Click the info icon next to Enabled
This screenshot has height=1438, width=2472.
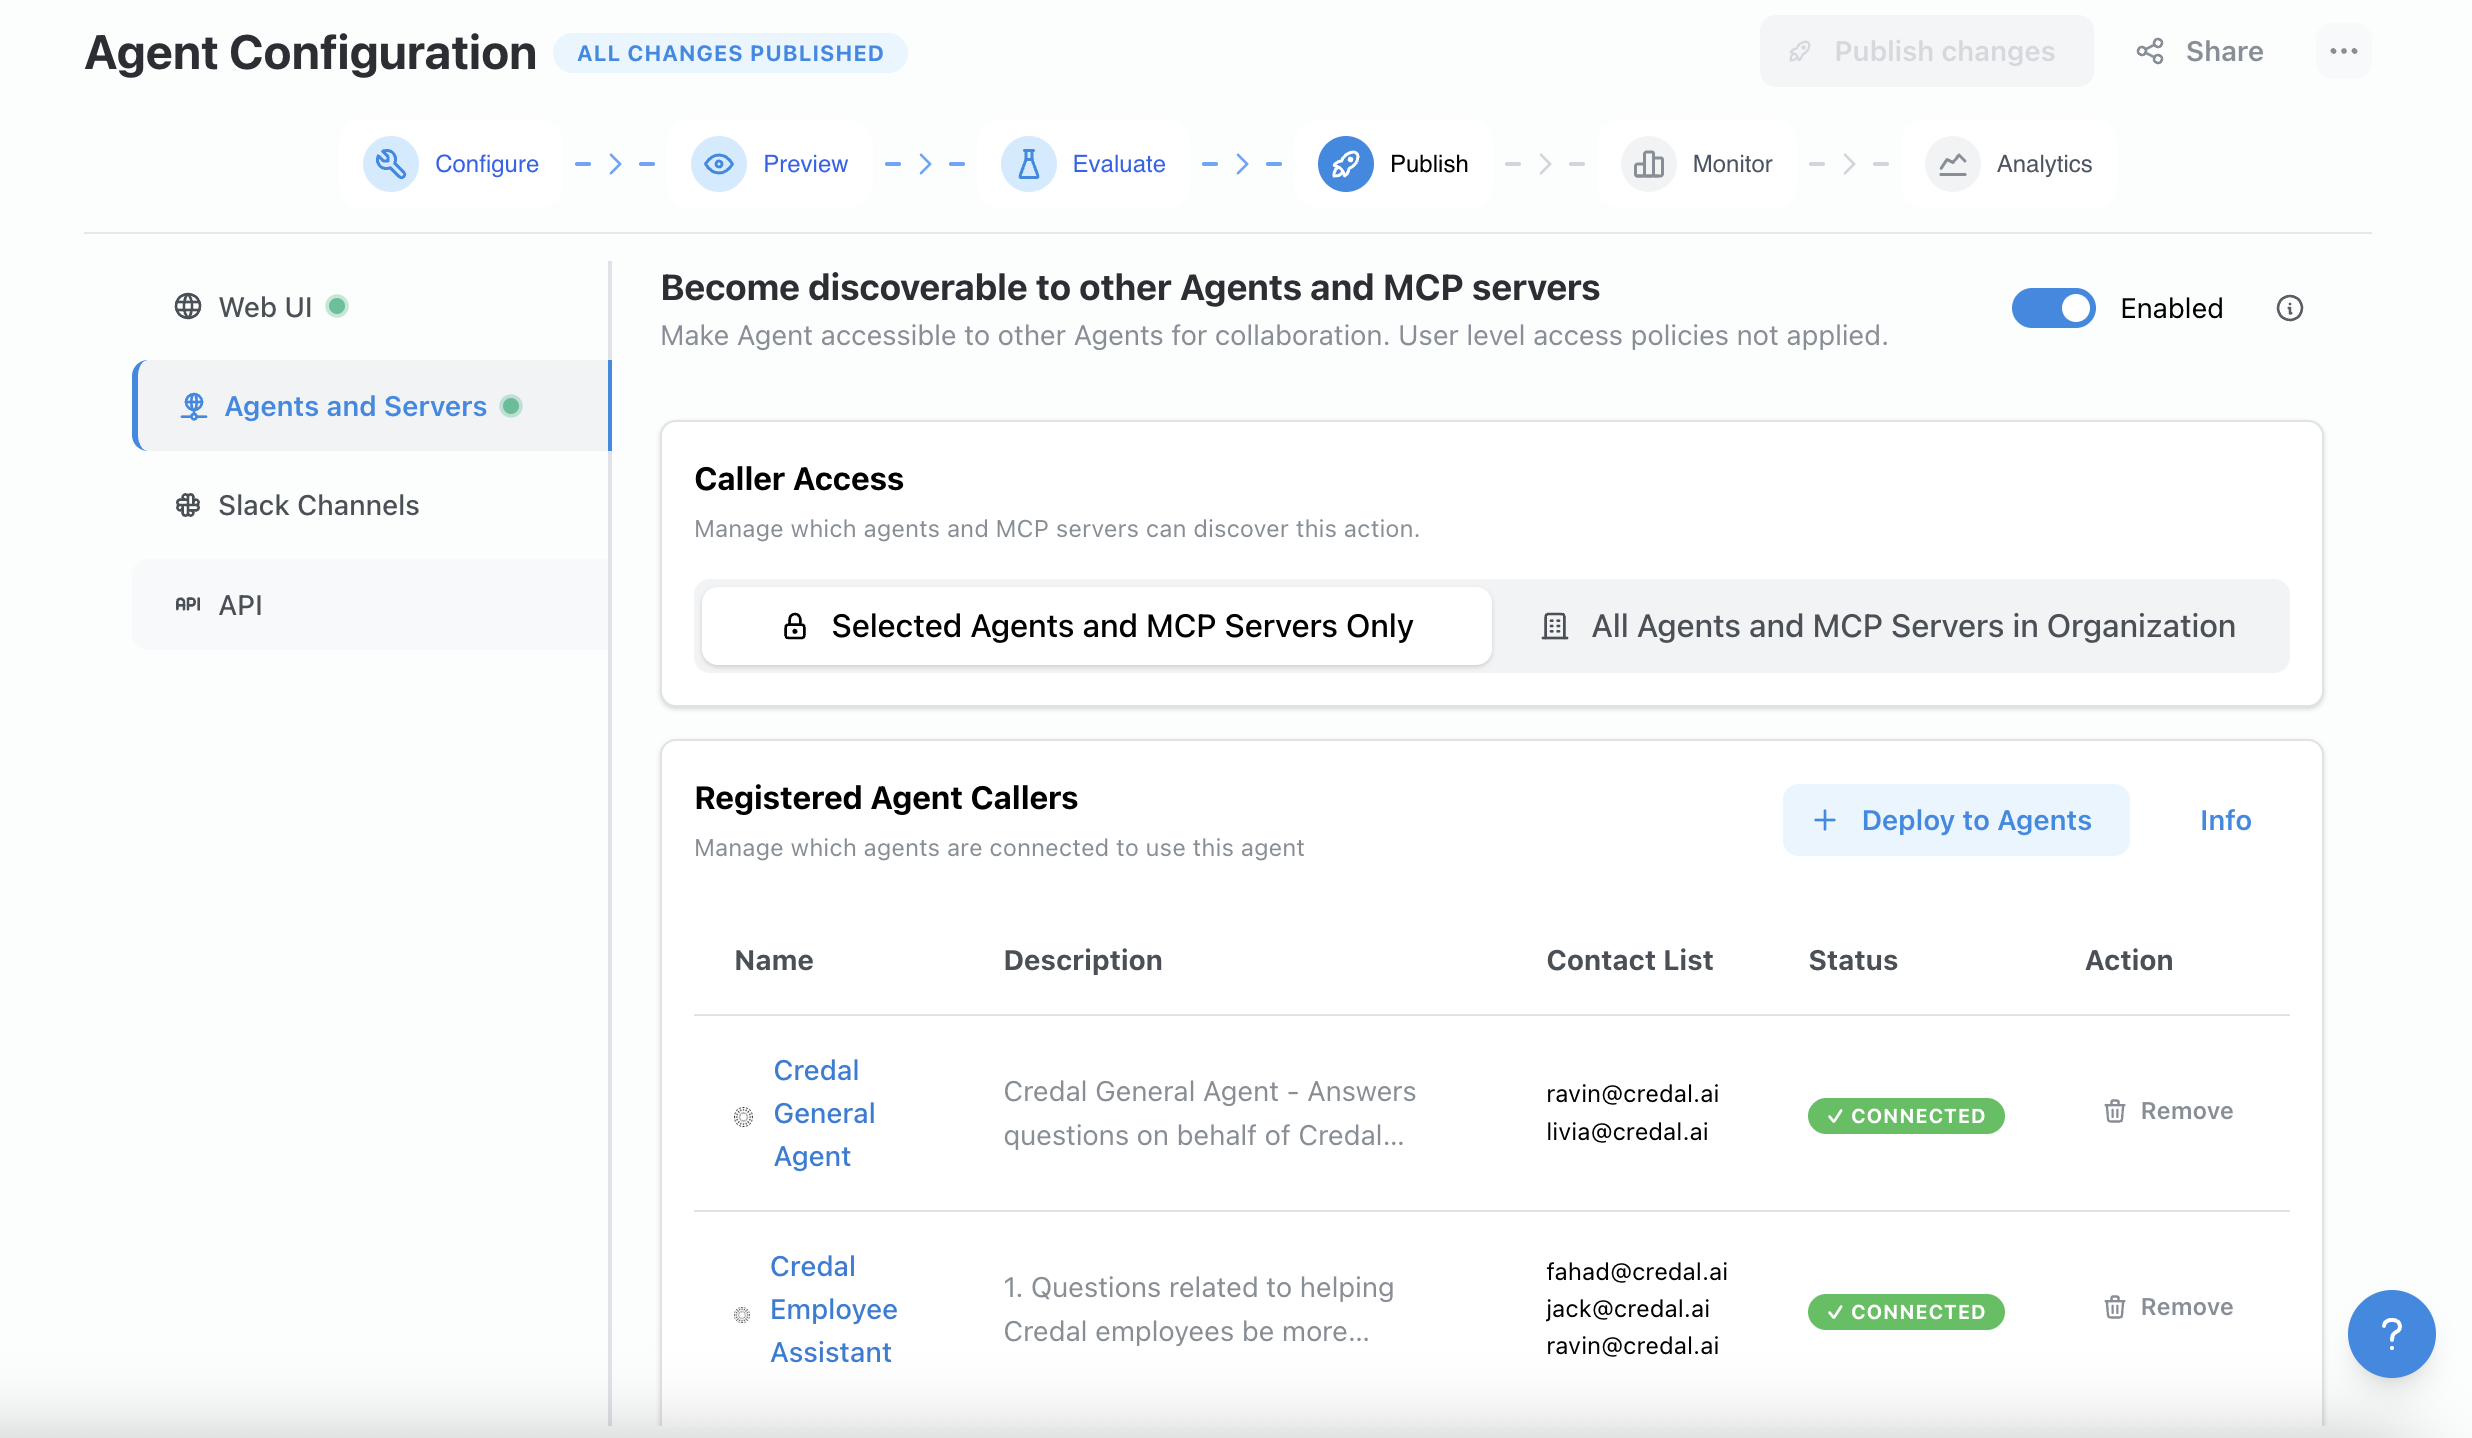point(2289,308)
